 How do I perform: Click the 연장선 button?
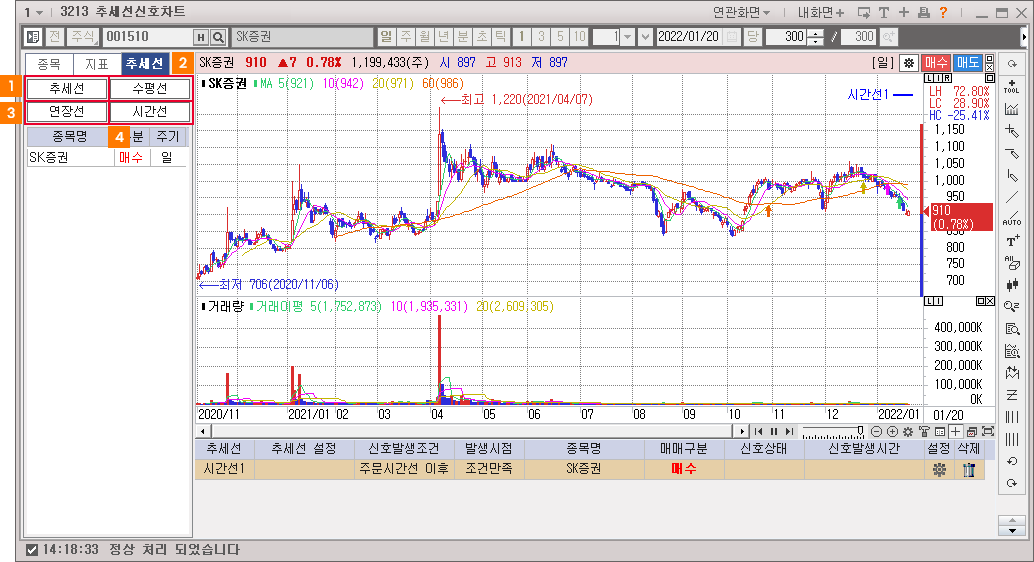67,111
